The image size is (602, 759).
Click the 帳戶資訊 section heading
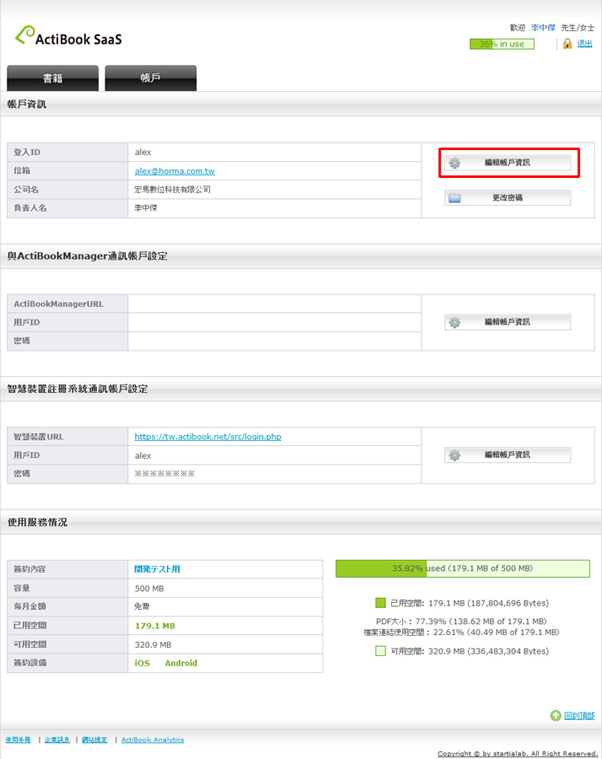coord(27,104)
